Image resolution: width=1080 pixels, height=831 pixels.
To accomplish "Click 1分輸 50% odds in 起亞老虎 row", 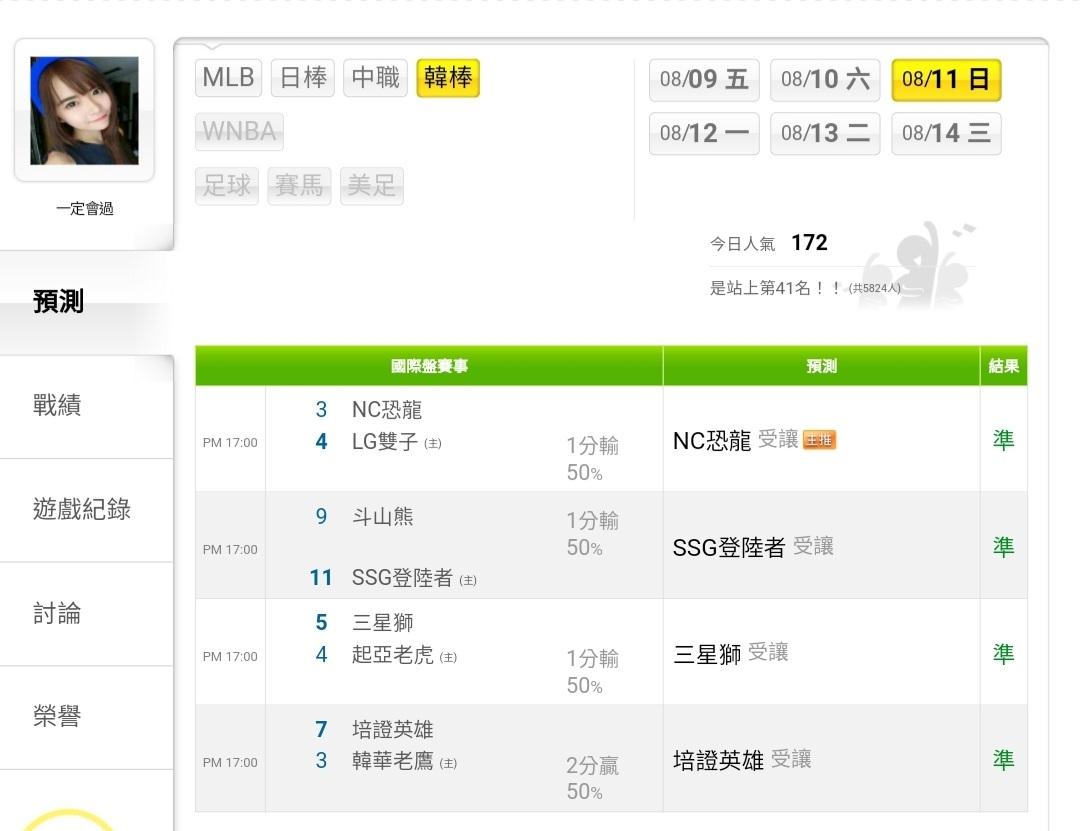I will tap(592, 672).
